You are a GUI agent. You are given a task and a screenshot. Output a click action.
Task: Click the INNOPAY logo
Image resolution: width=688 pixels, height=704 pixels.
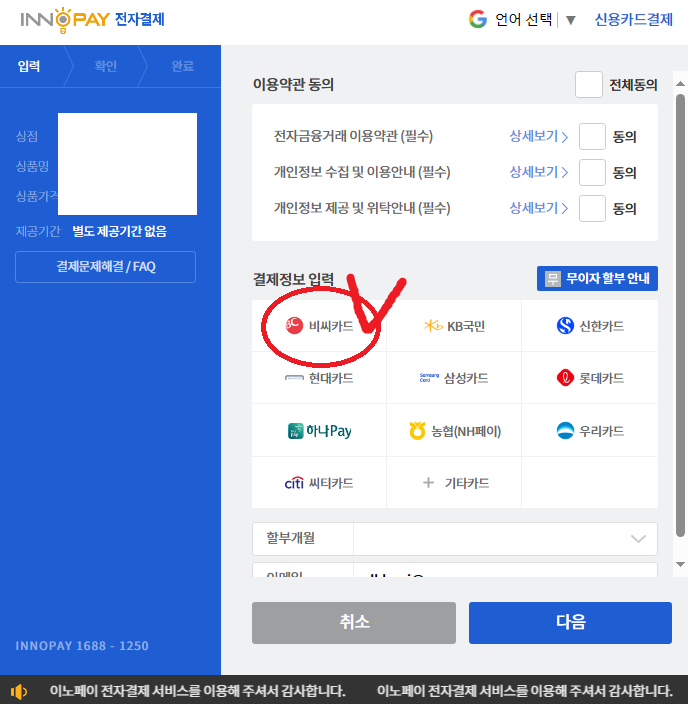[x=65, y=19]
